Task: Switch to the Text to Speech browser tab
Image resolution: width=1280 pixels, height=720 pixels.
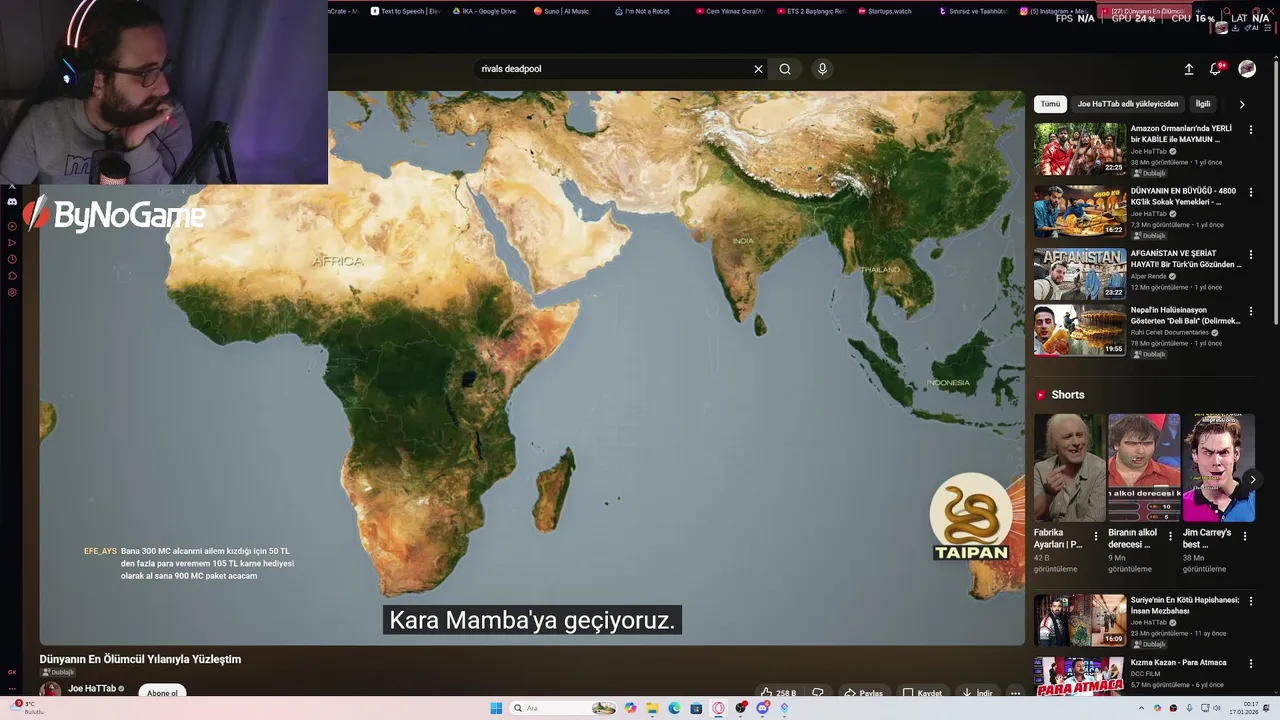Action: [x=405, y=11]
